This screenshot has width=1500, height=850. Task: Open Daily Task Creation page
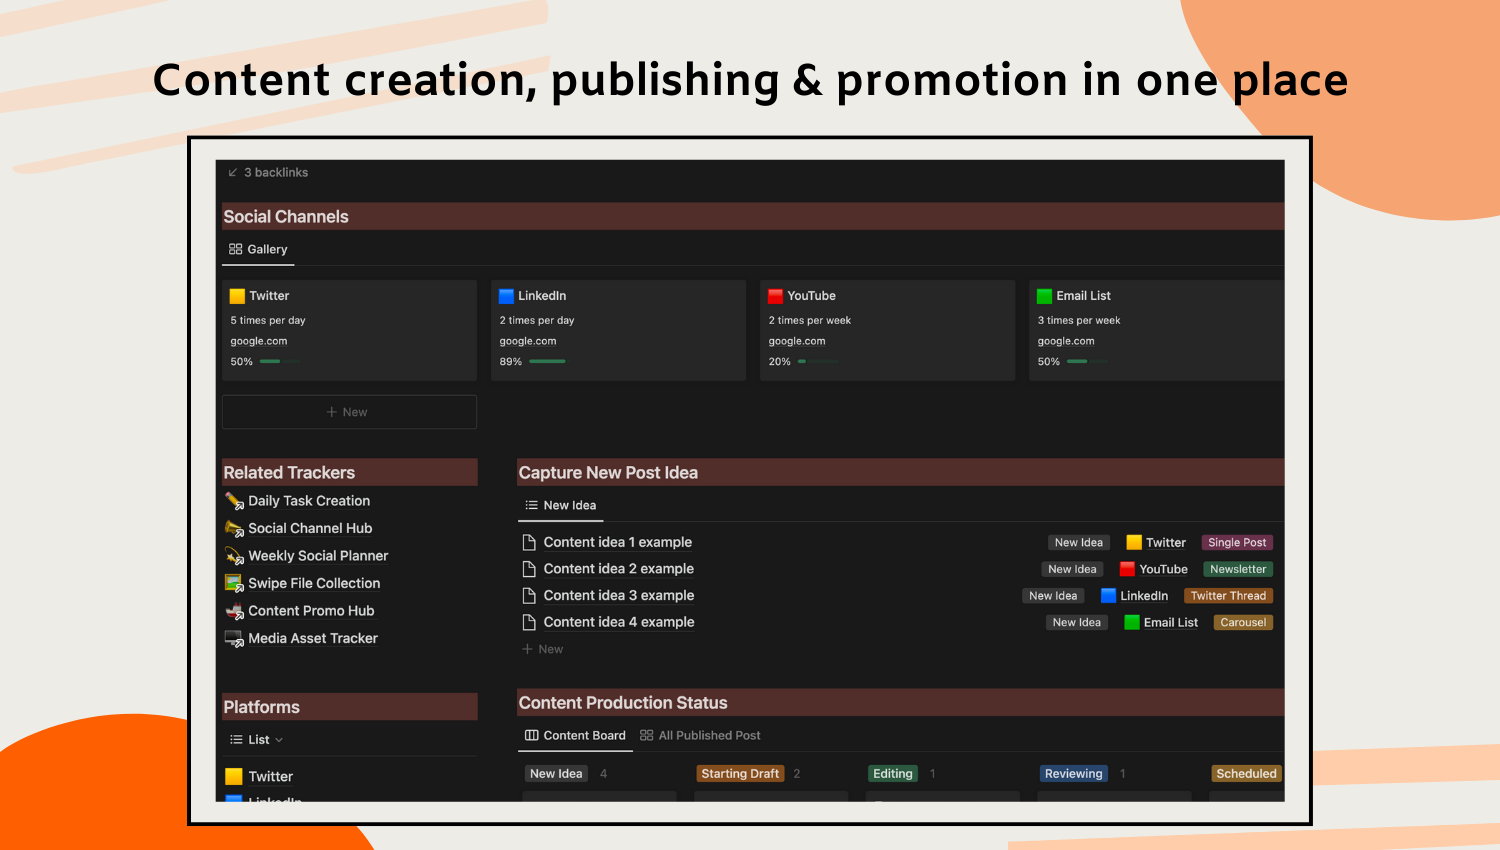point(309,501)
